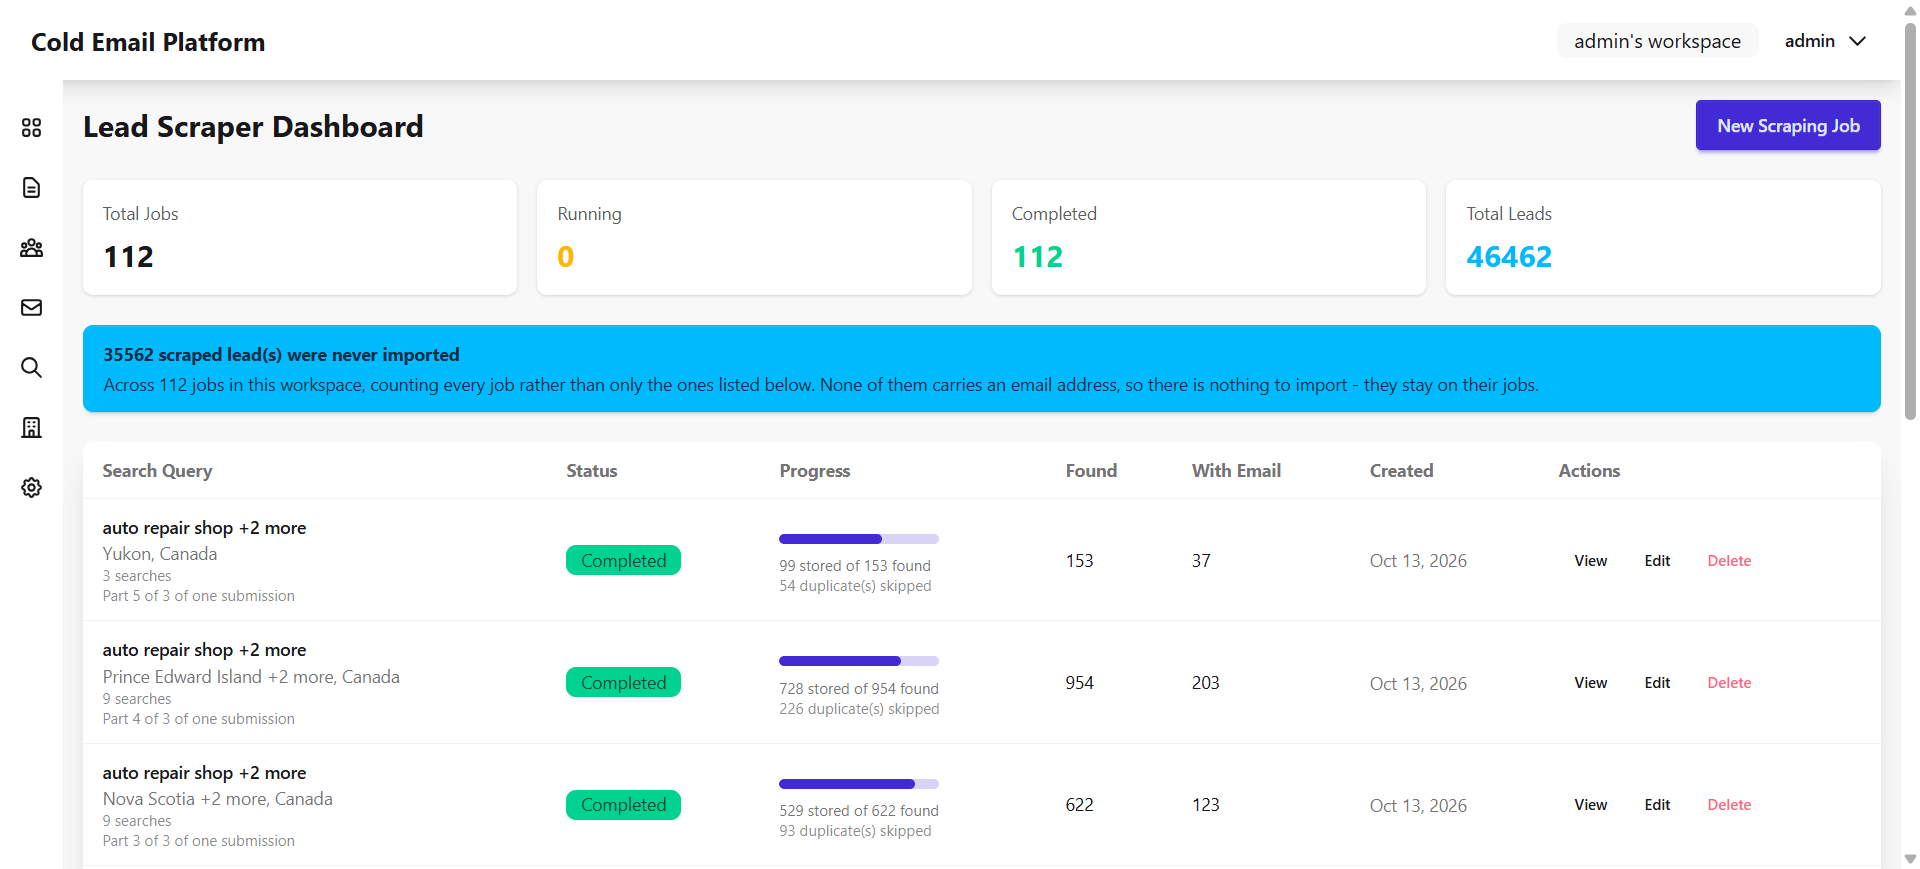
Task: View the Yukon, Canada job
Action: point(1590,561)
